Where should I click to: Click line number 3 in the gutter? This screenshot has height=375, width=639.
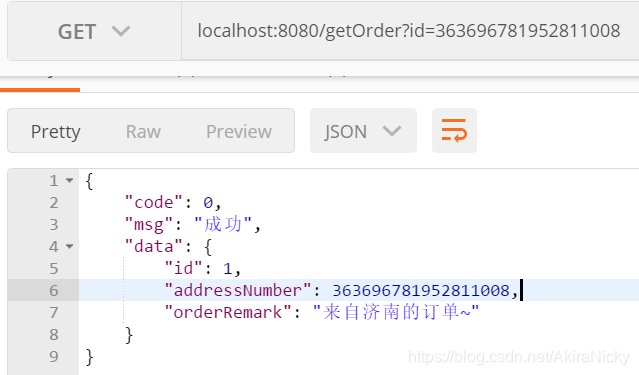54,225
